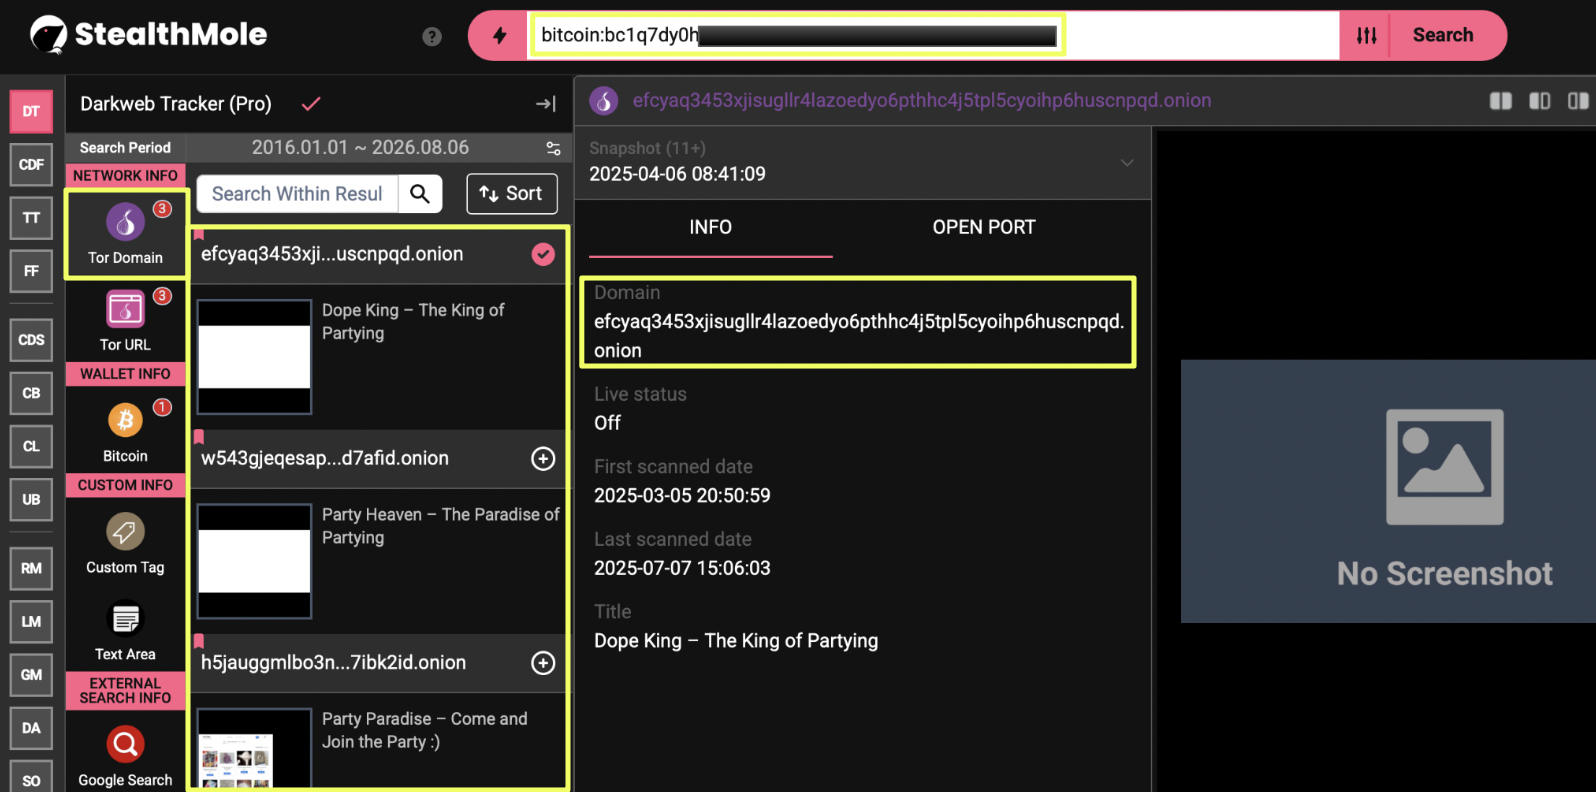Click the lightning bolt quick search icon
Viewport: 1596px width, 792px height.
click(499, 36)
